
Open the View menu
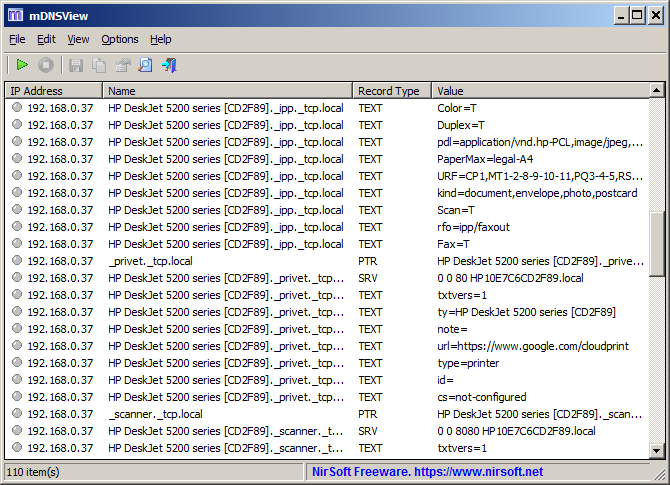(78, 39)
